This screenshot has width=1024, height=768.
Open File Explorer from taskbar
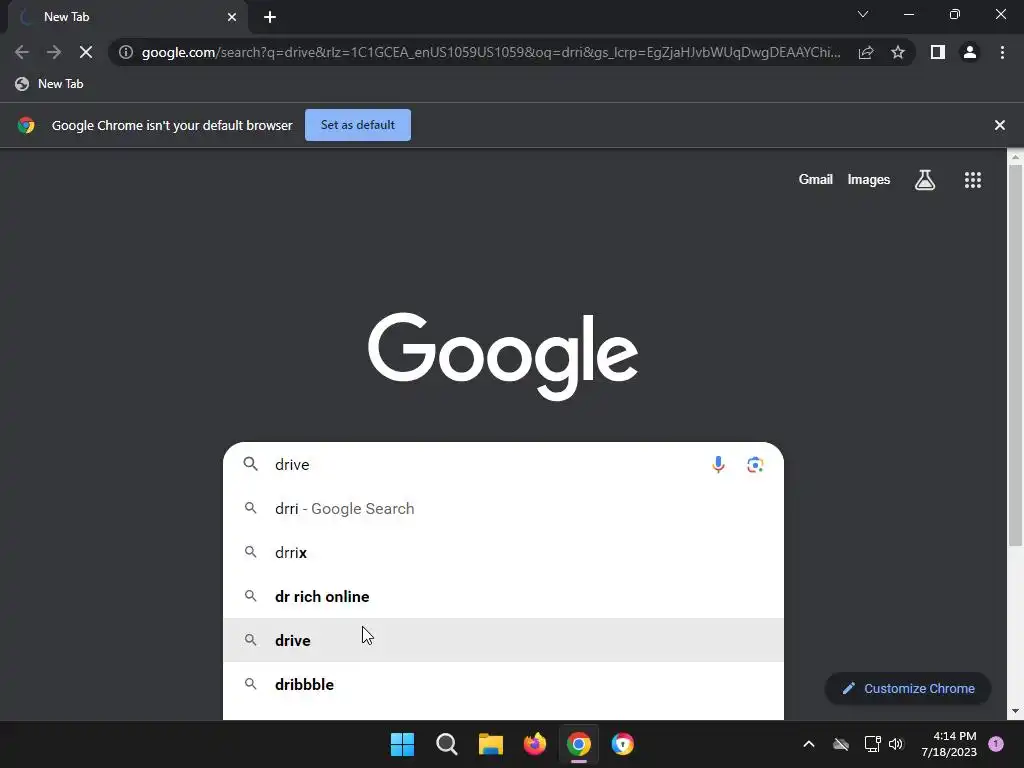point(490,744)
